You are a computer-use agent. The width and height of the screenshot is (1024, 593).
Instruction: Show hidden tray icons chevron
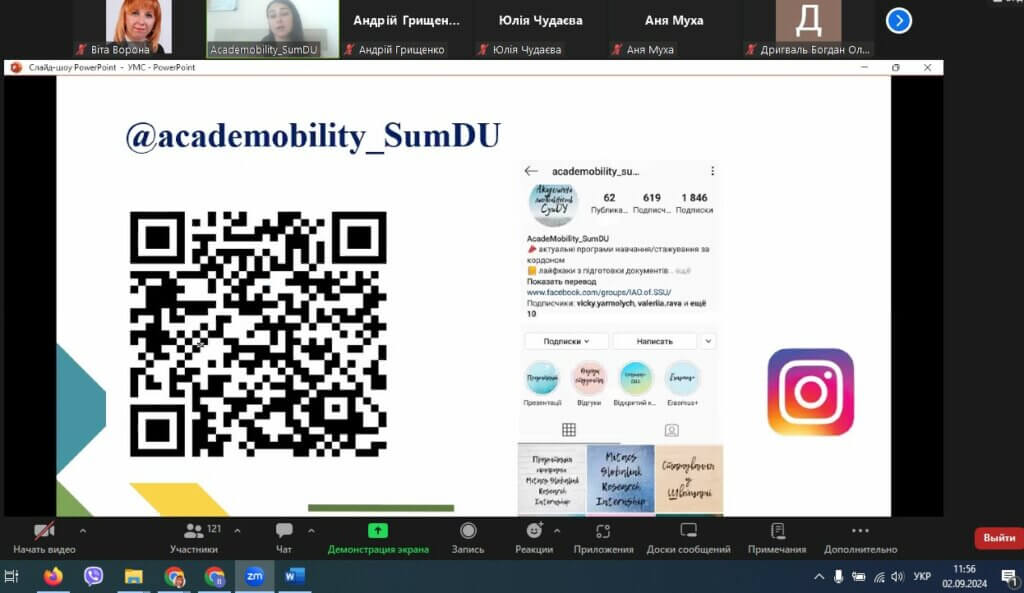point(819,577)
